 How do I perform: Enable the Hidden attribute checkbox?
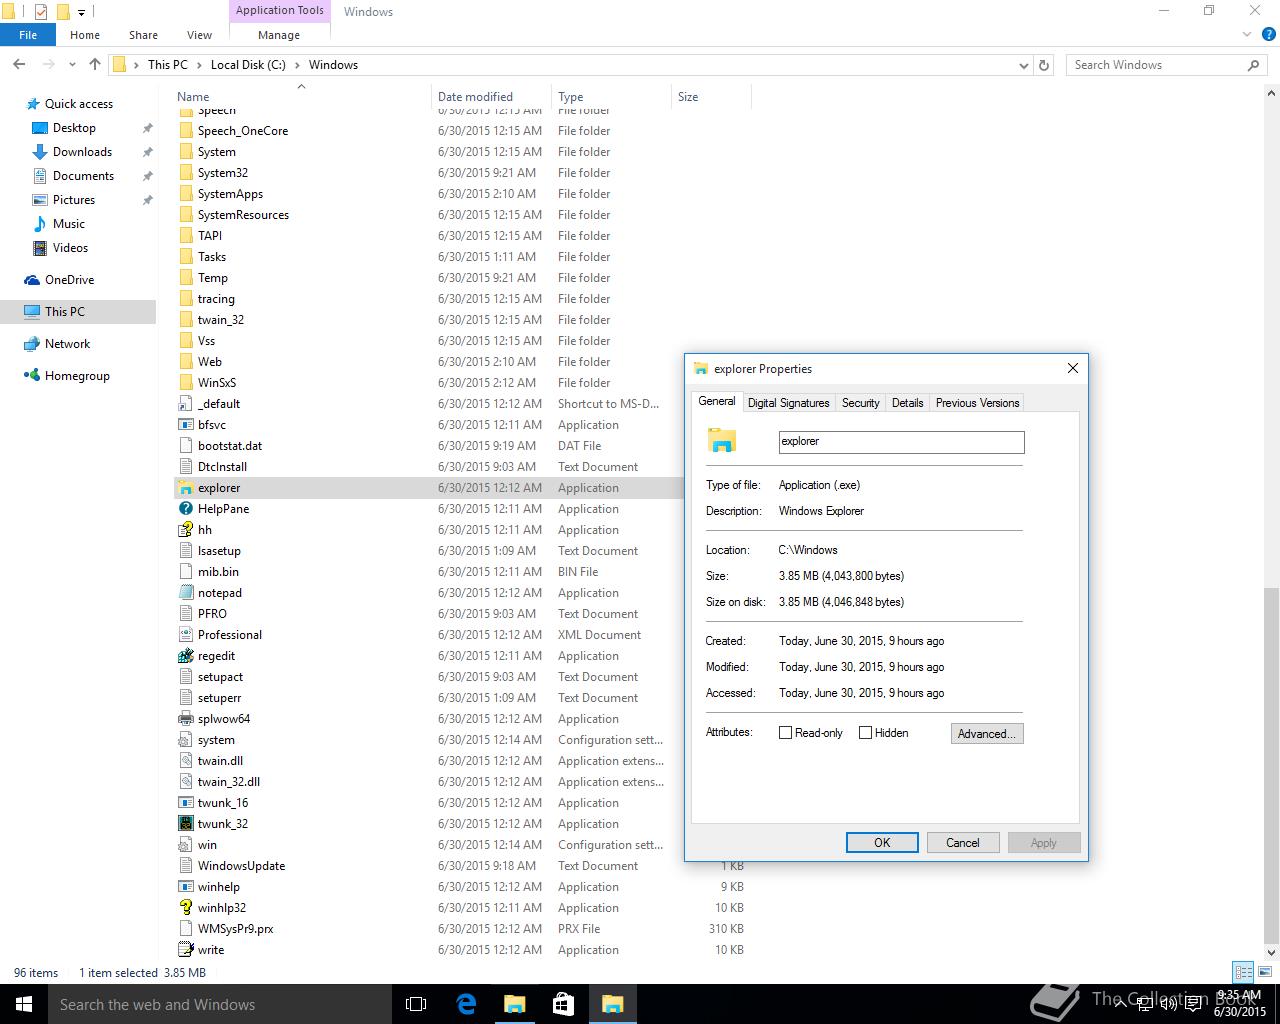coord(865,733)
